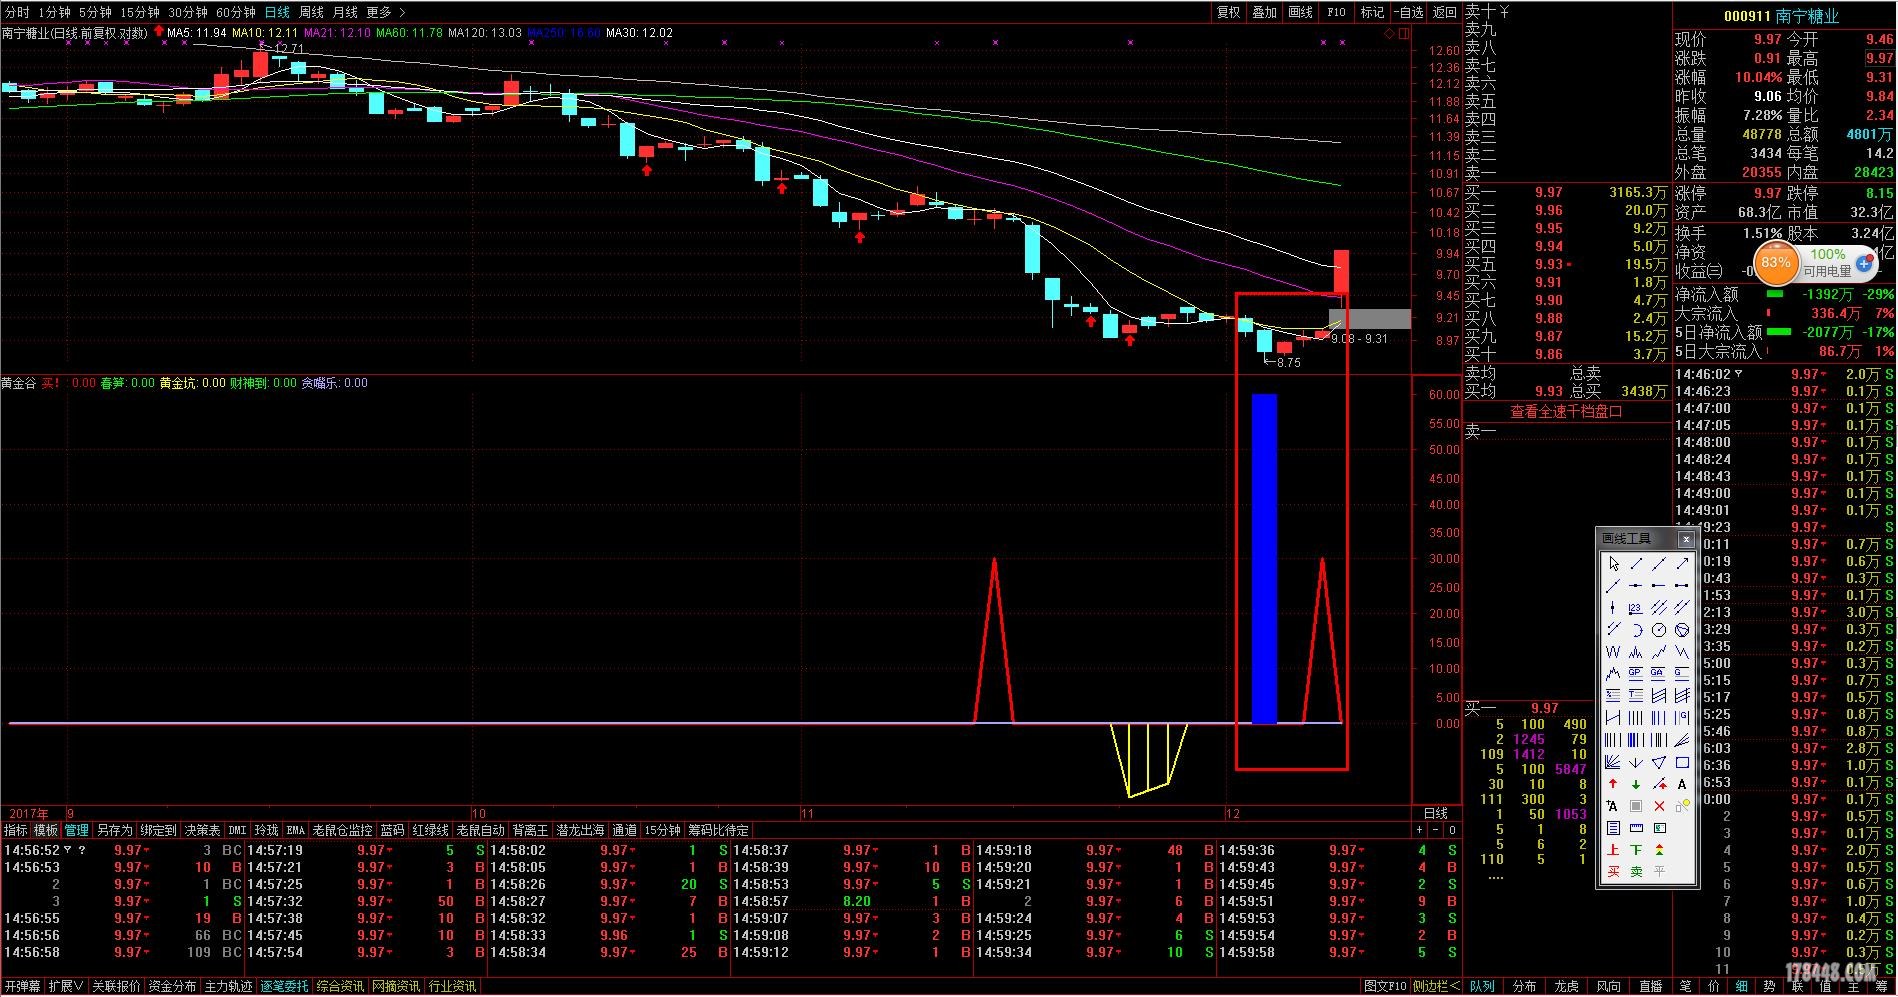Open the 资金分布 tab
The width and height of the screenshot is (1898, 997).
click(x=172, y=986)
